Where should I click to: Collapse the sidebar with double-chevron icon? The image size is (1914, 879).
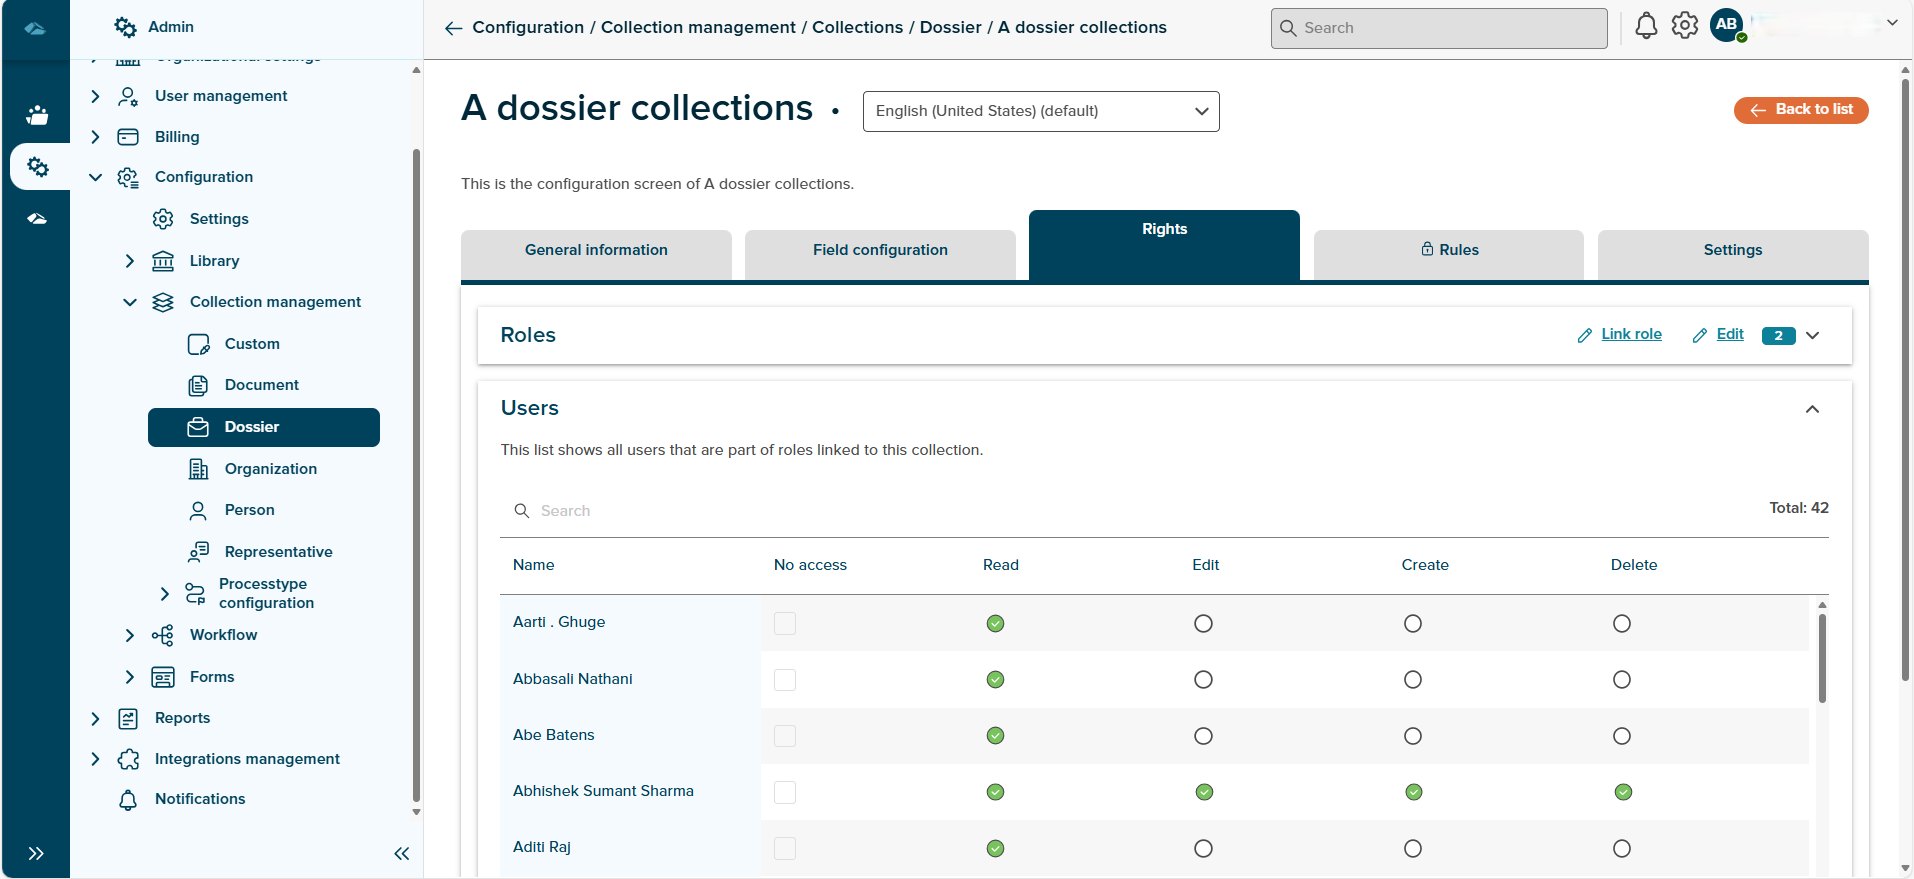click(x=402, y=853)
